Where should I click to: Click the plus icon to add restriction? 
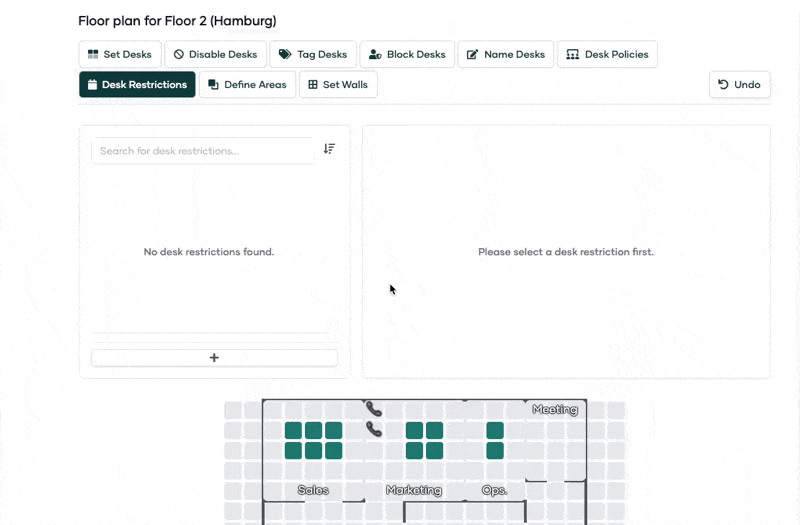(x=214, y=358)
